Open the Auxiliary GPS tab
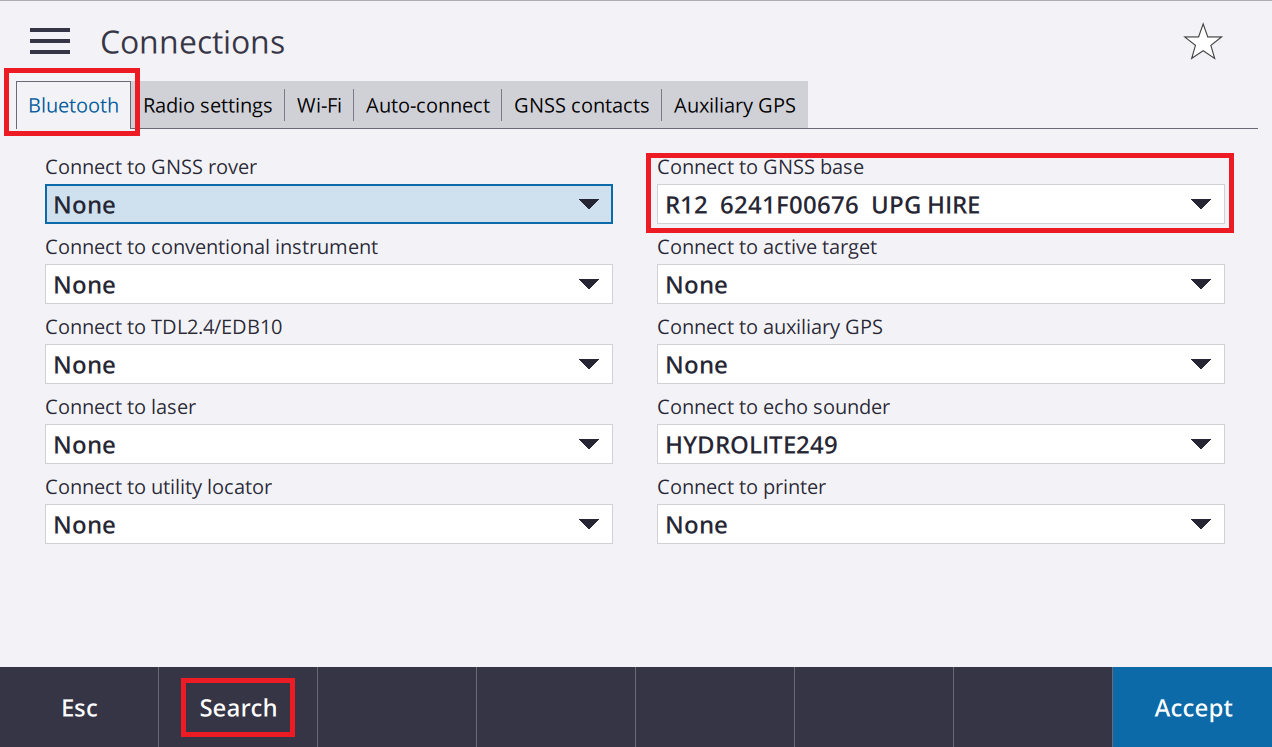 (735, 105)
